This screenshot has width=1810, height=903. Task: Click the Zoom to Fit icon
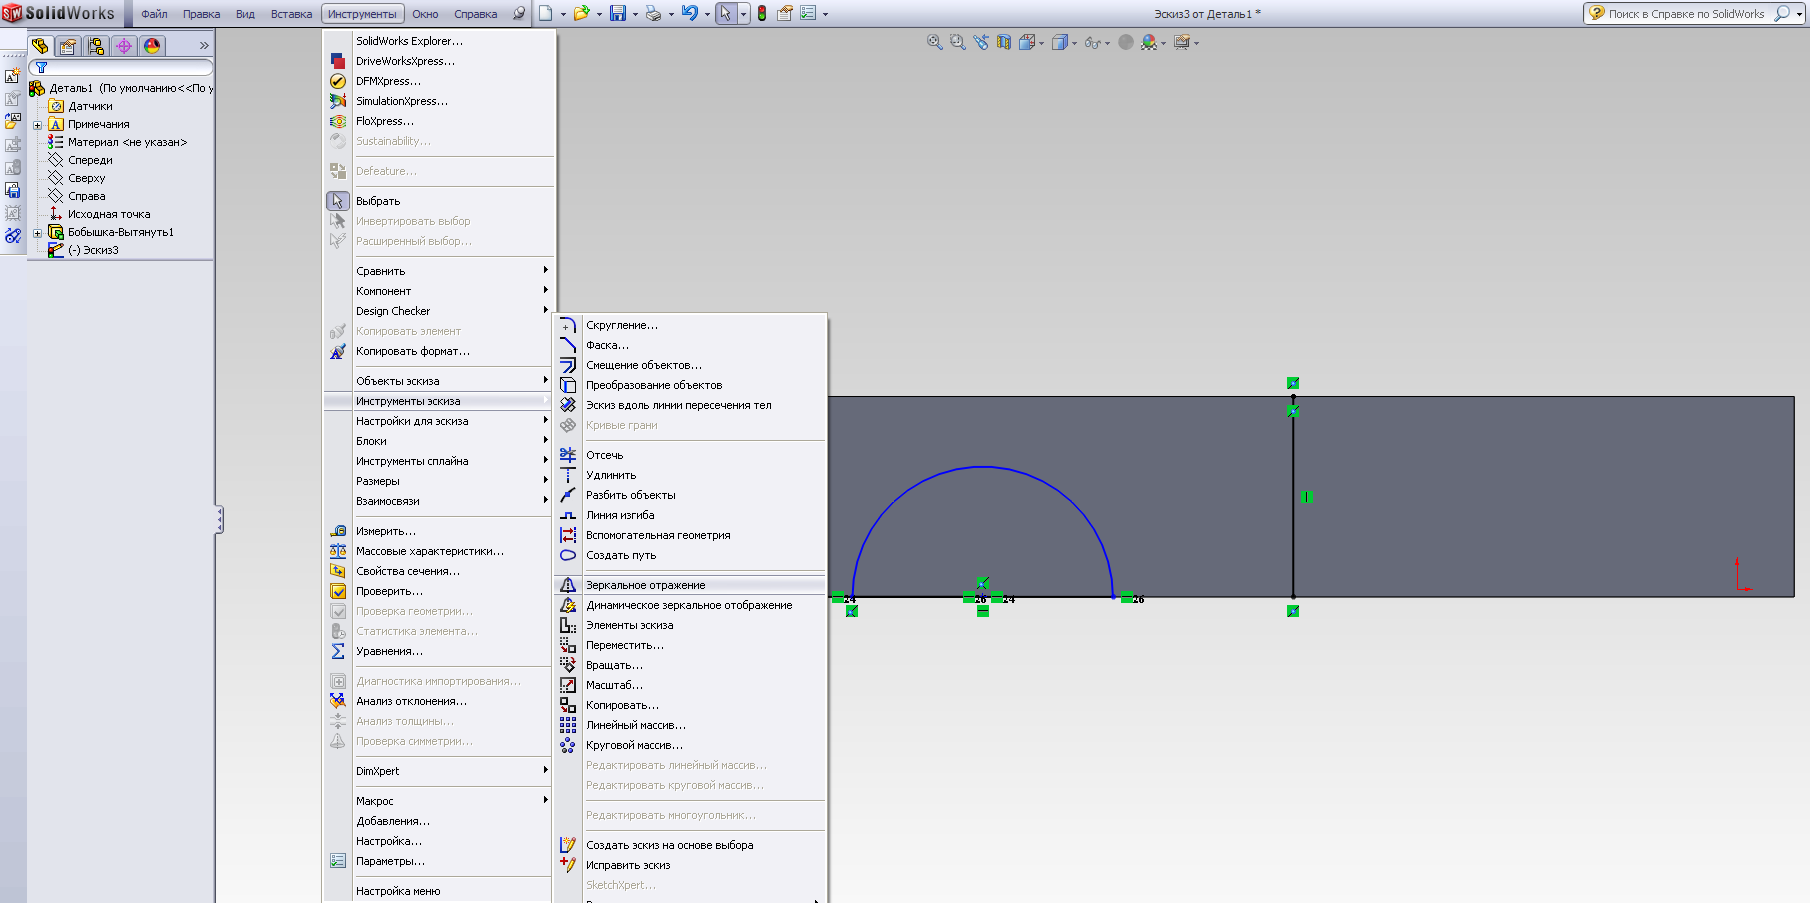[934, 42]
